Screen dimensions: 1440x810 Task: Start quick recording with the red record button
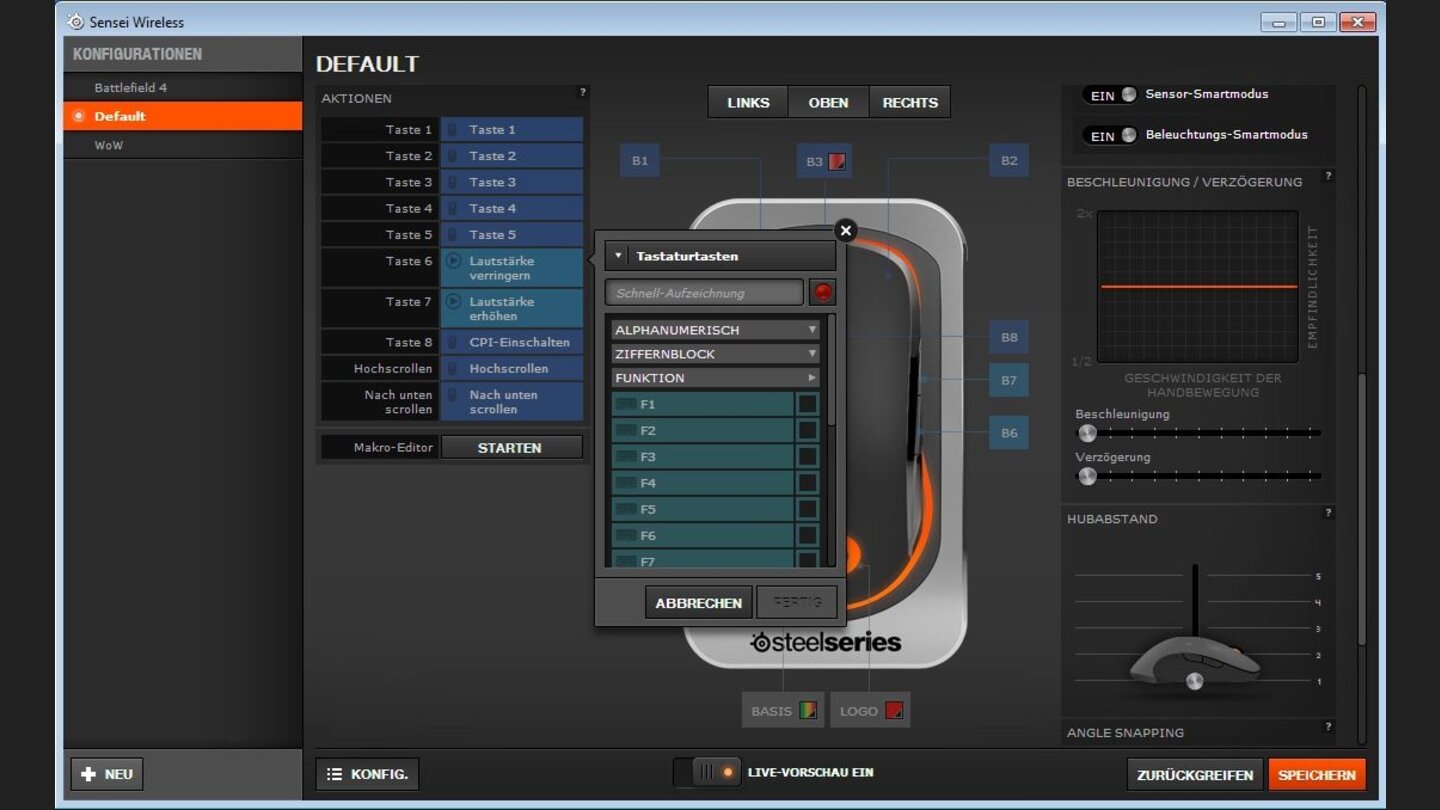tap(822, 292)
